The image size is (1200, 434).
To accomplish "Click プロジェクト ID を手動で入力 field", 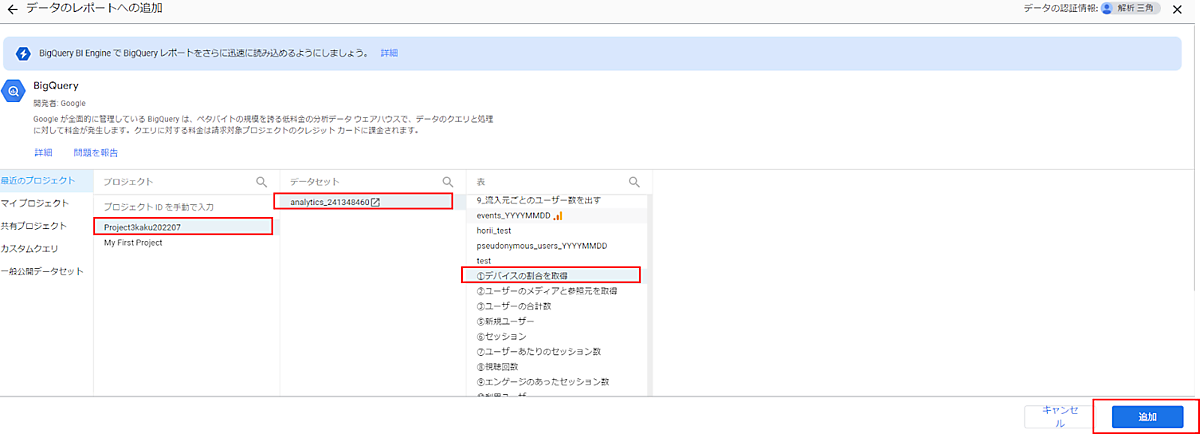I will pyautogui.click(x=186, y=206).
